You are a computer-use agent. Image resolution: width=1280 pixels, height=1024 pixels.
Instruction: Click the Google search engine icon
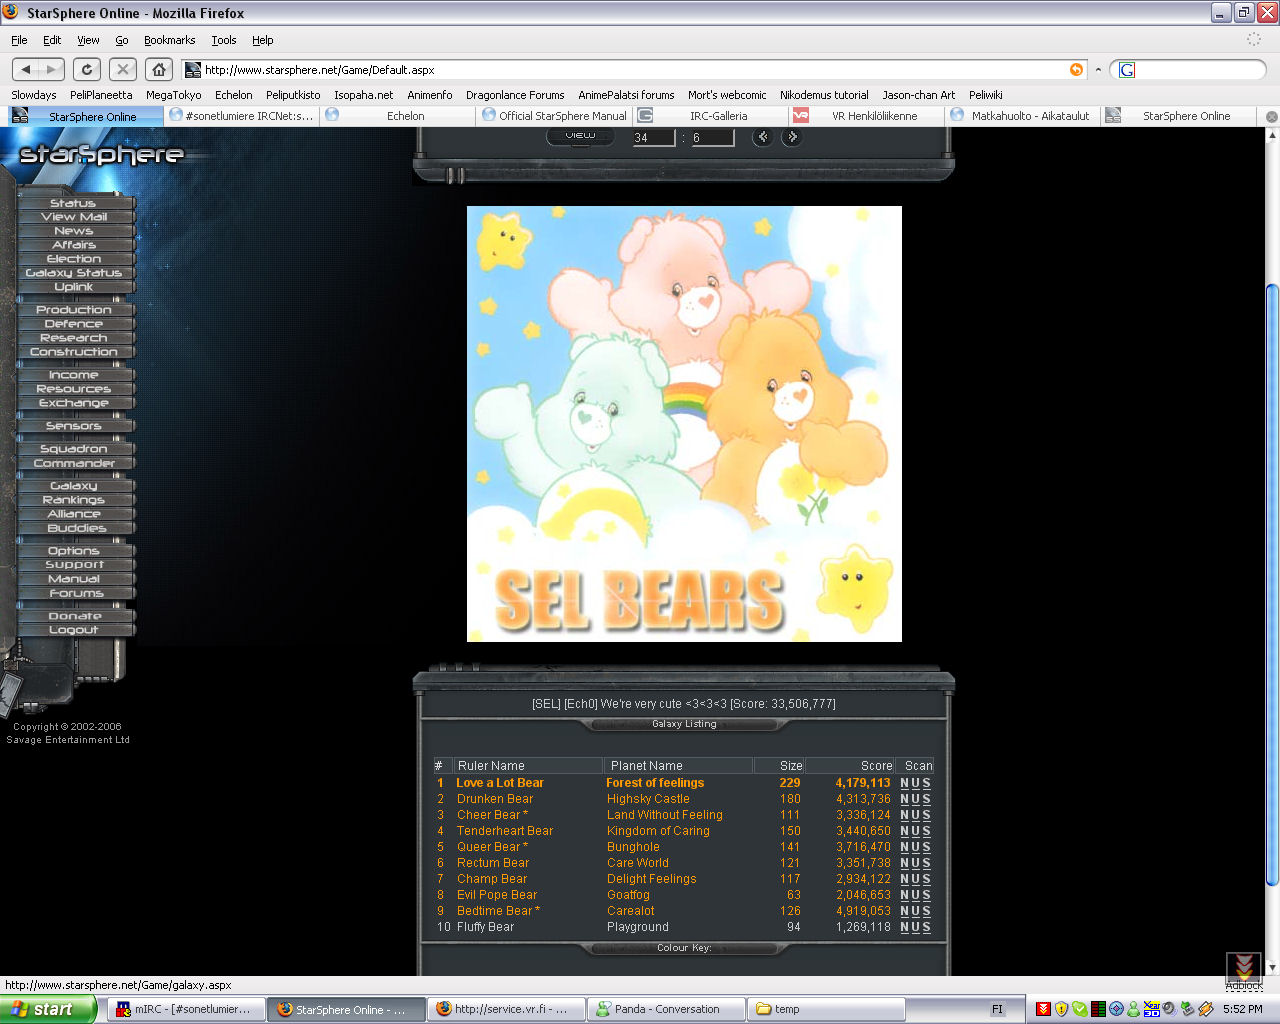pyautogui.click(x=1127, y=70)
